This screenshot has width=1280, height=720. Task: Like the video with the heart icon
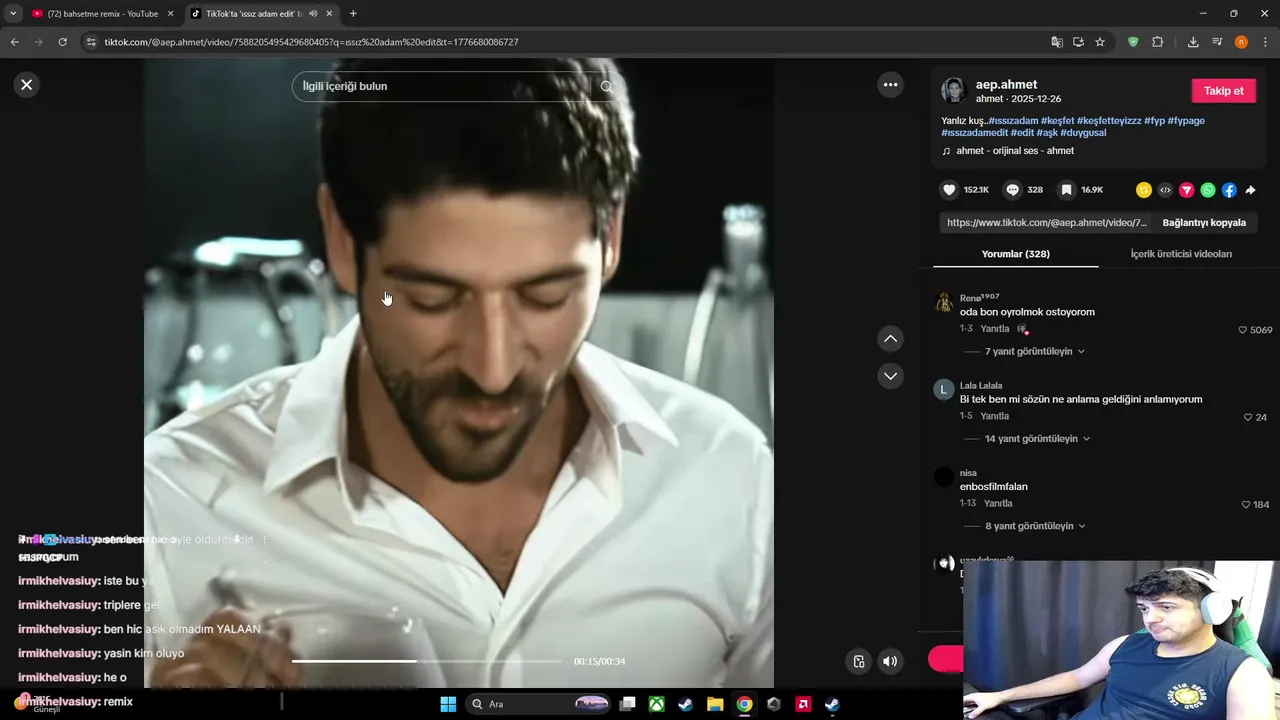950,190
